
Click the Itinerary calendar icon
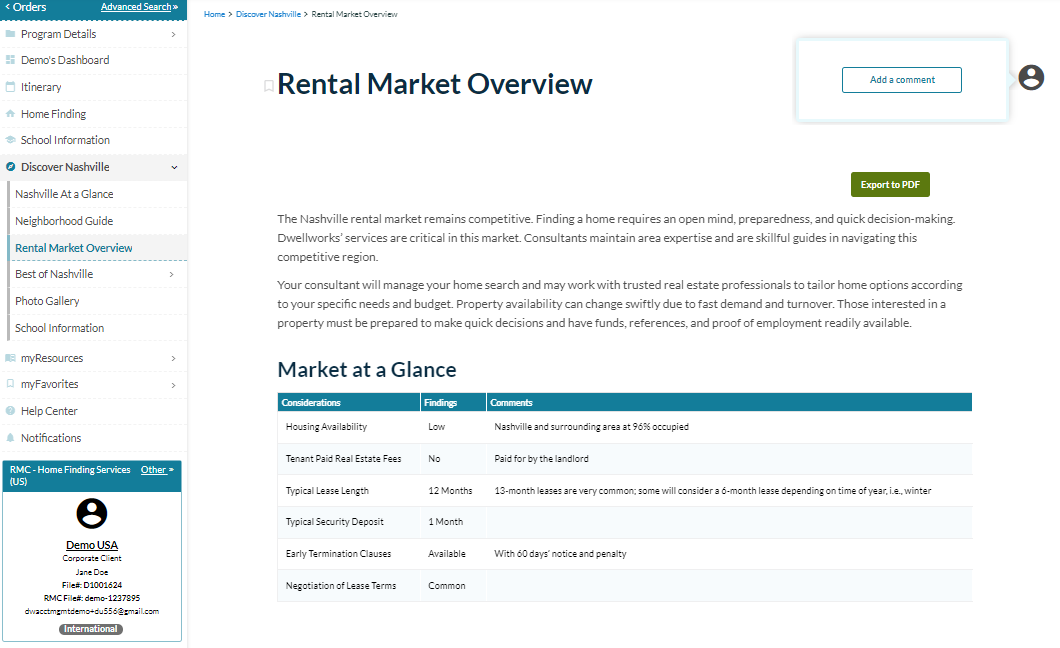[x=10, y=87]
